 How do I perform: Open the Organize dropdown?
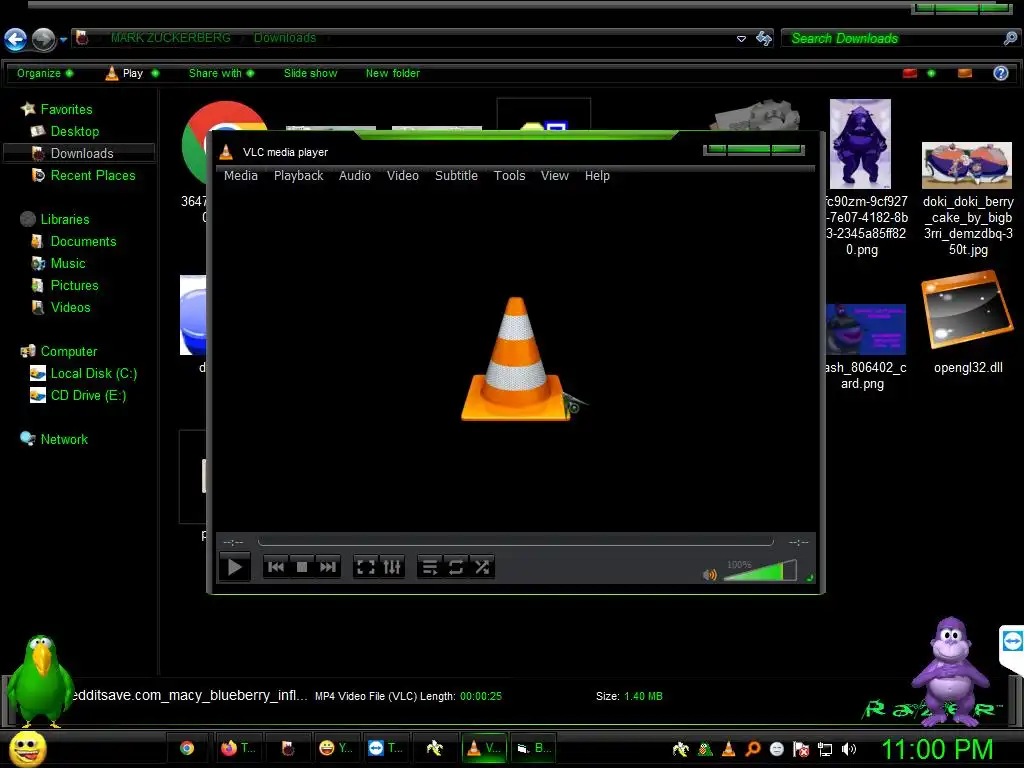[x=45, y=73]
